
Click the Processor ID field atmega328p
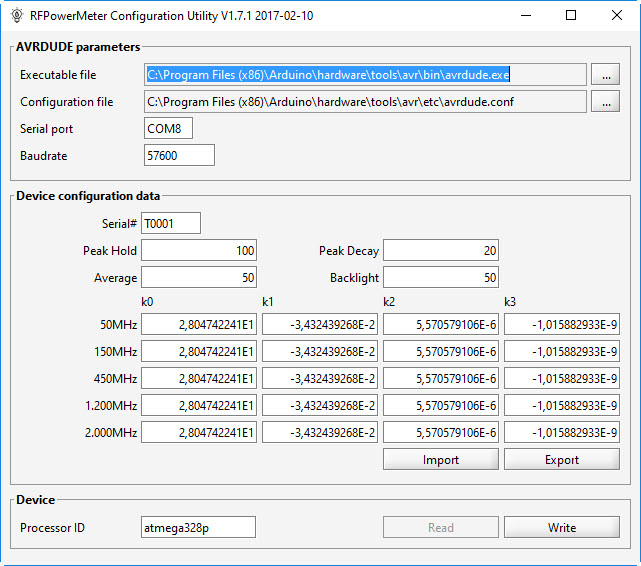tap(199, 527)
